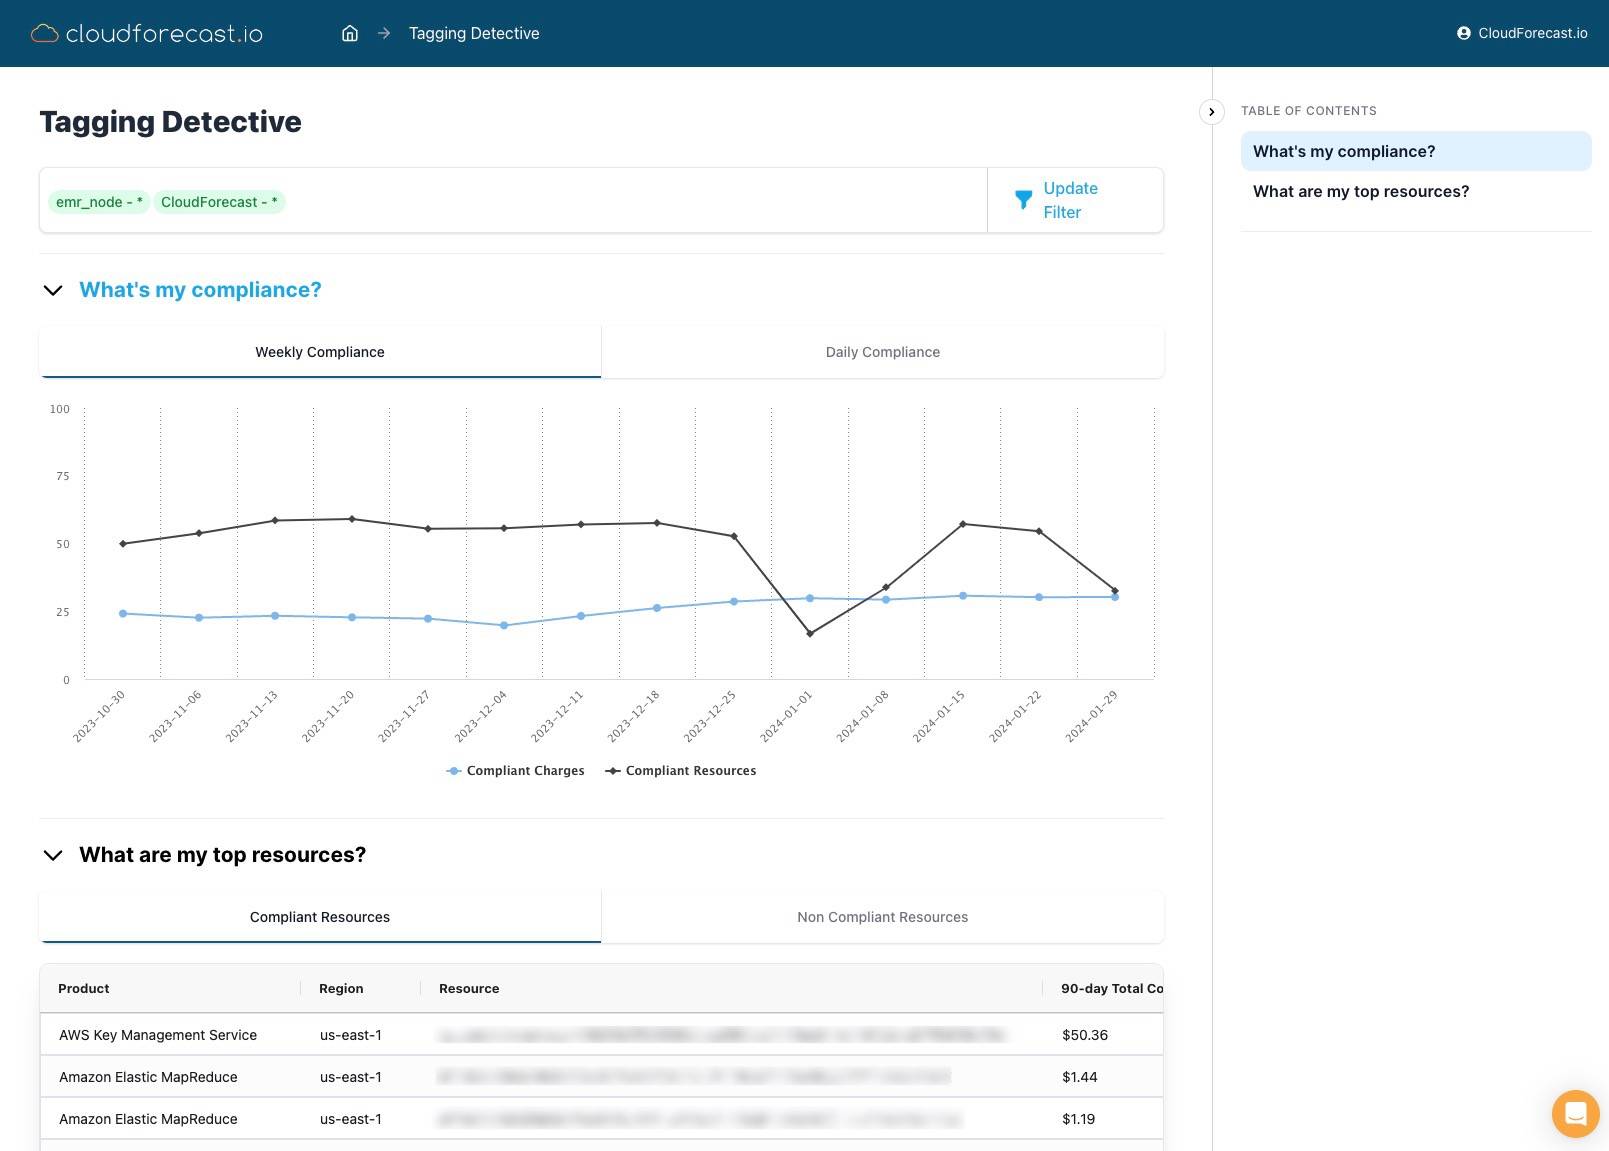The image size is (1609, 1151).
Task: Toggle the Compliant Charges legend item
Action: 516,771
